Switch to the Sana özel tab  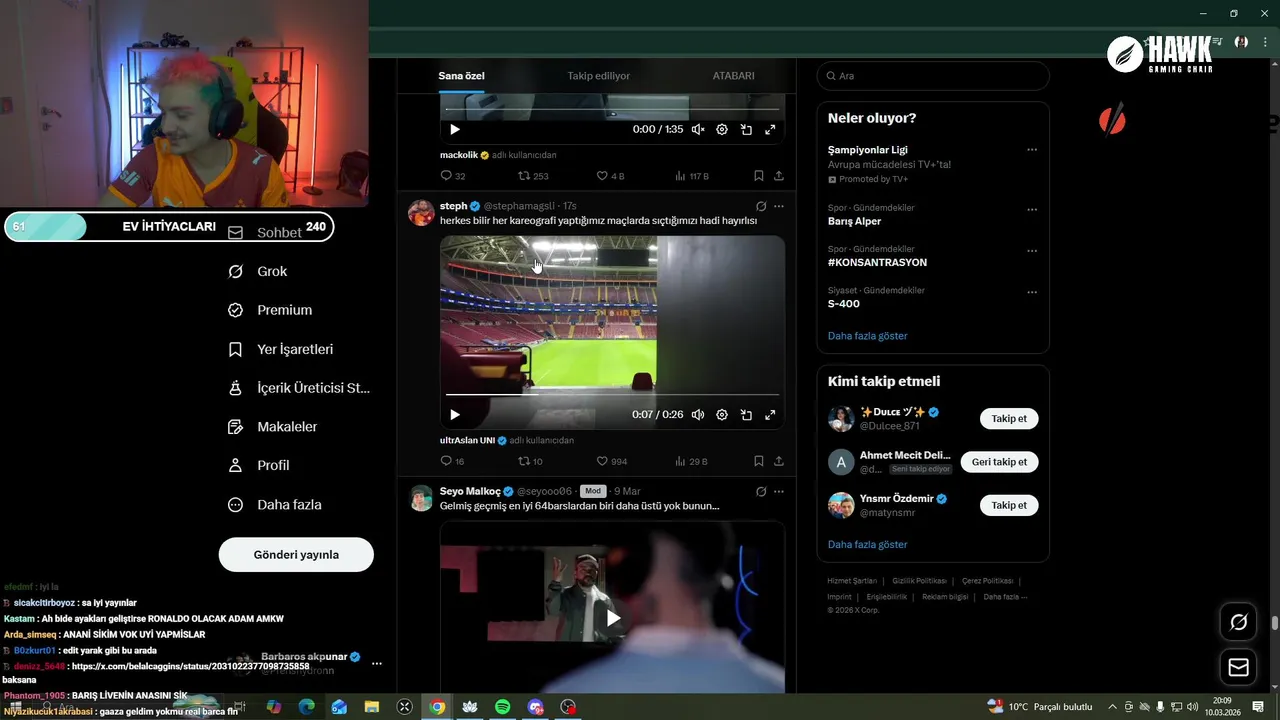(x=461, y=76)
